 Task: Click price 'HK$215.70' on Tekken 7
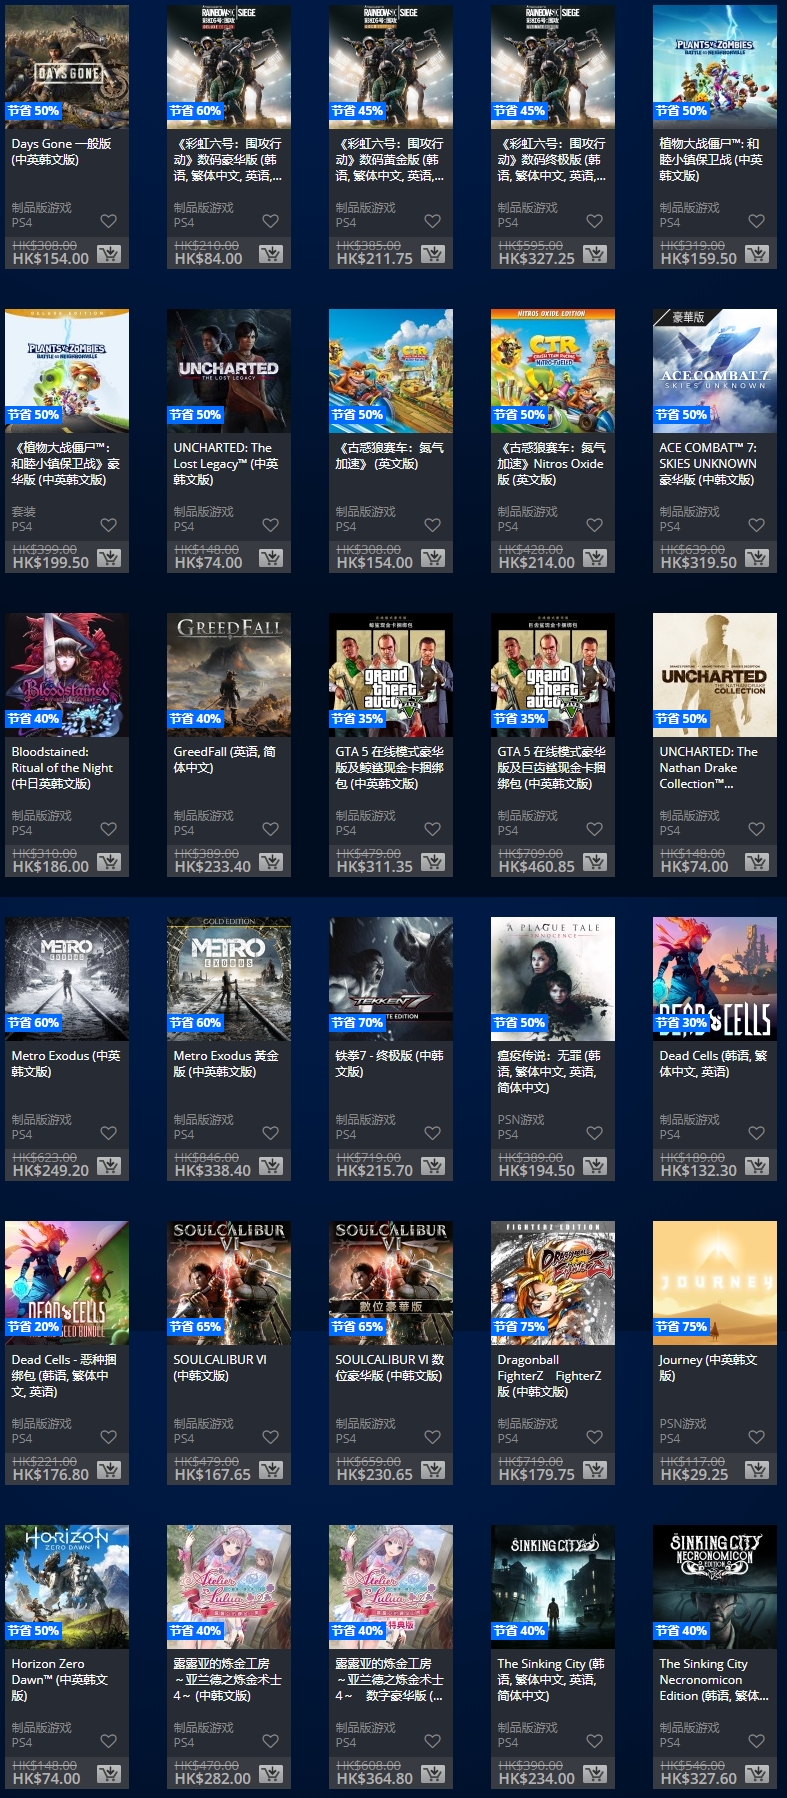(x=375, y=1170)
